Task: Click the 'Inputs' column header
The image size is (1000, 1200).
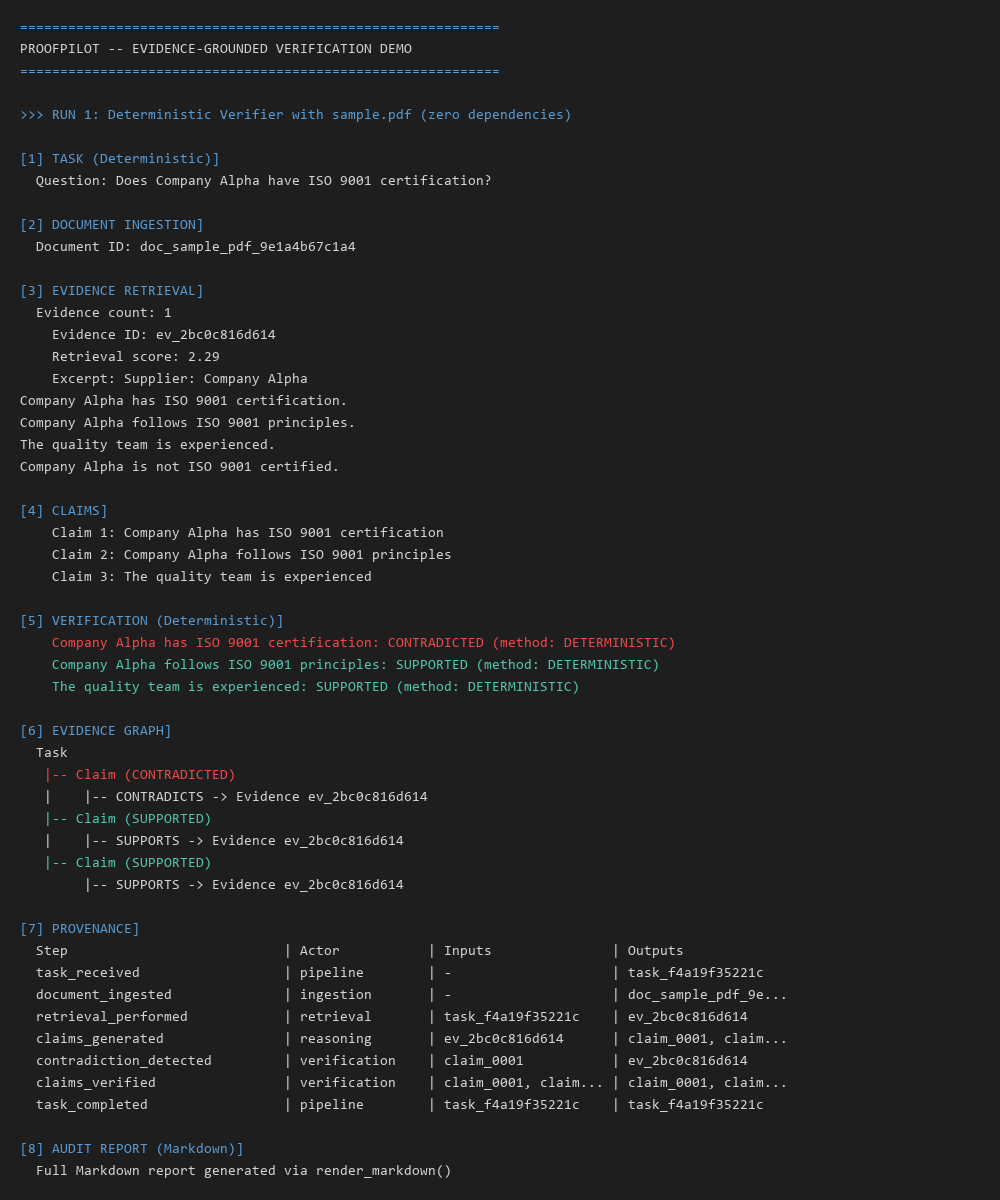Action: click(468, 950)
